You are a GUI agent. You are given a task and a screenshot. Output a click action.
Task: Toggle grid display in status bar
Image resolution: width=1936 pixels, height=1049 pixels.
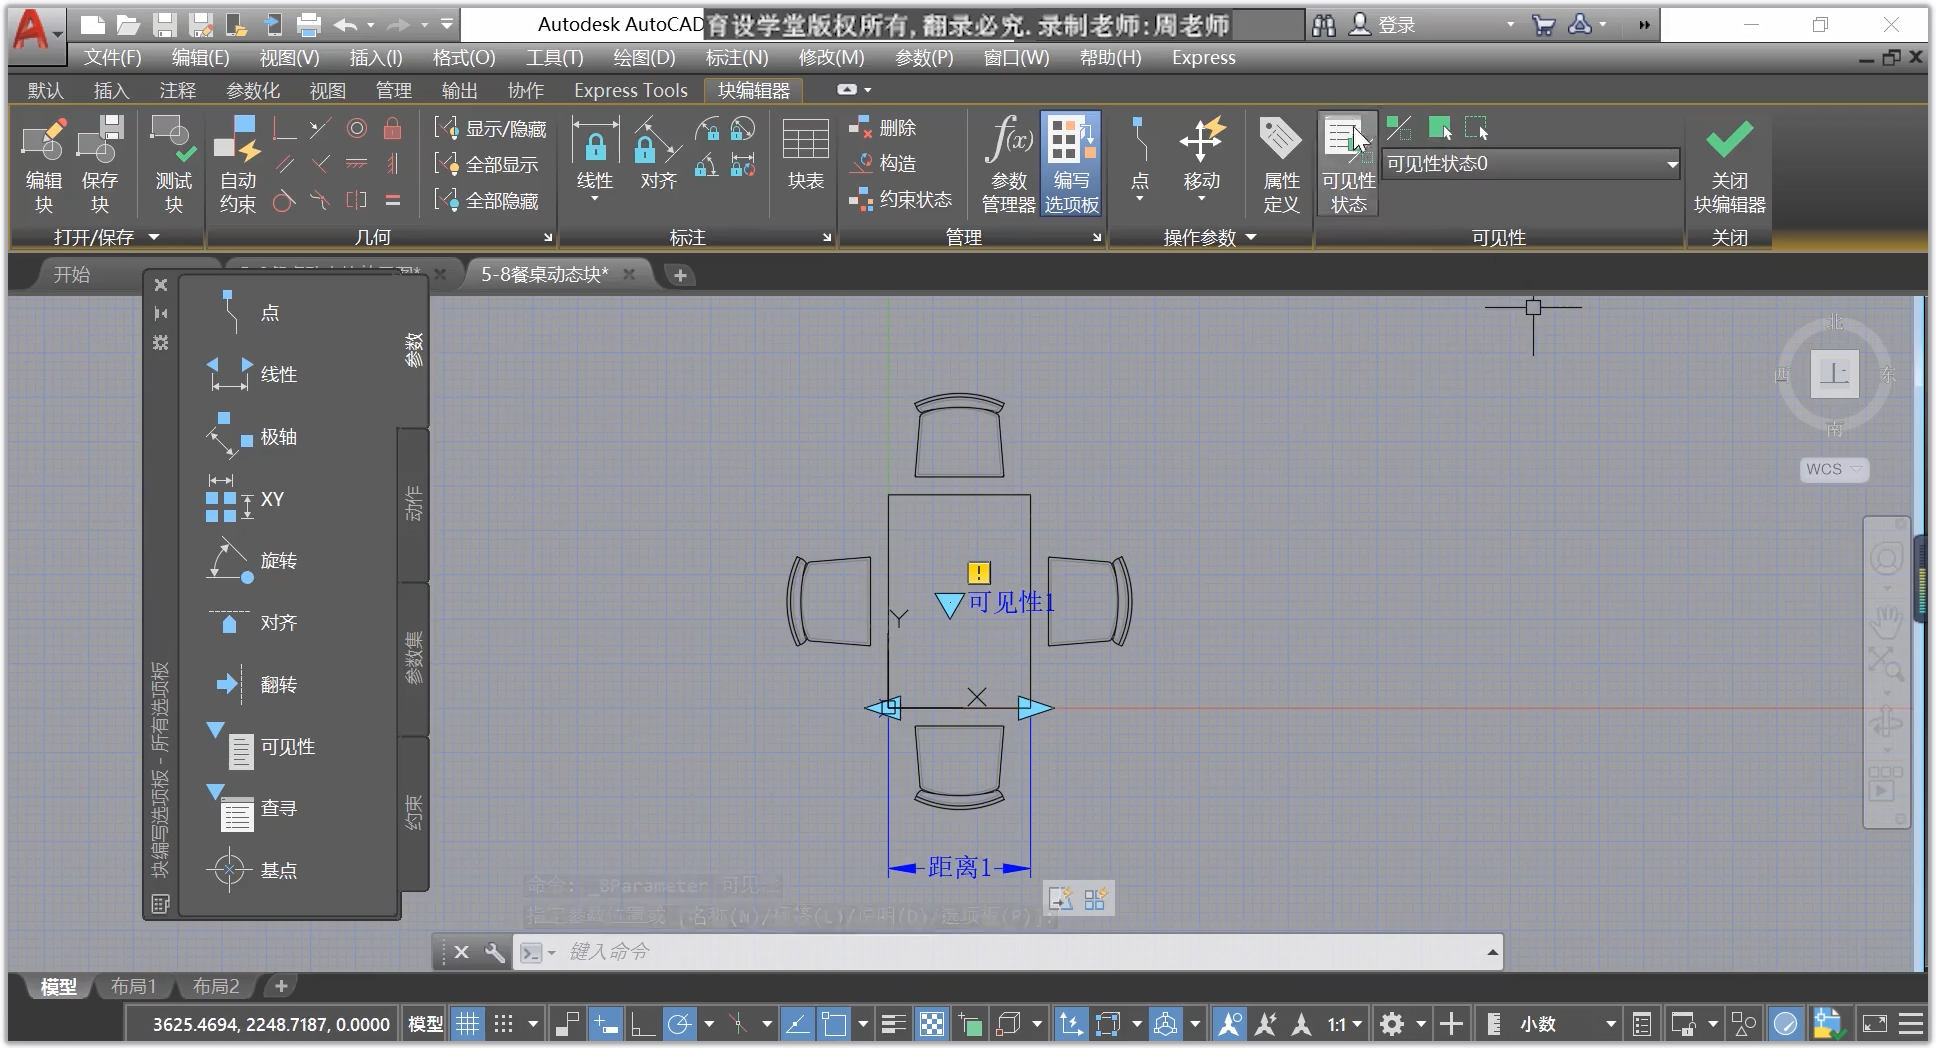coord(467,1024)
